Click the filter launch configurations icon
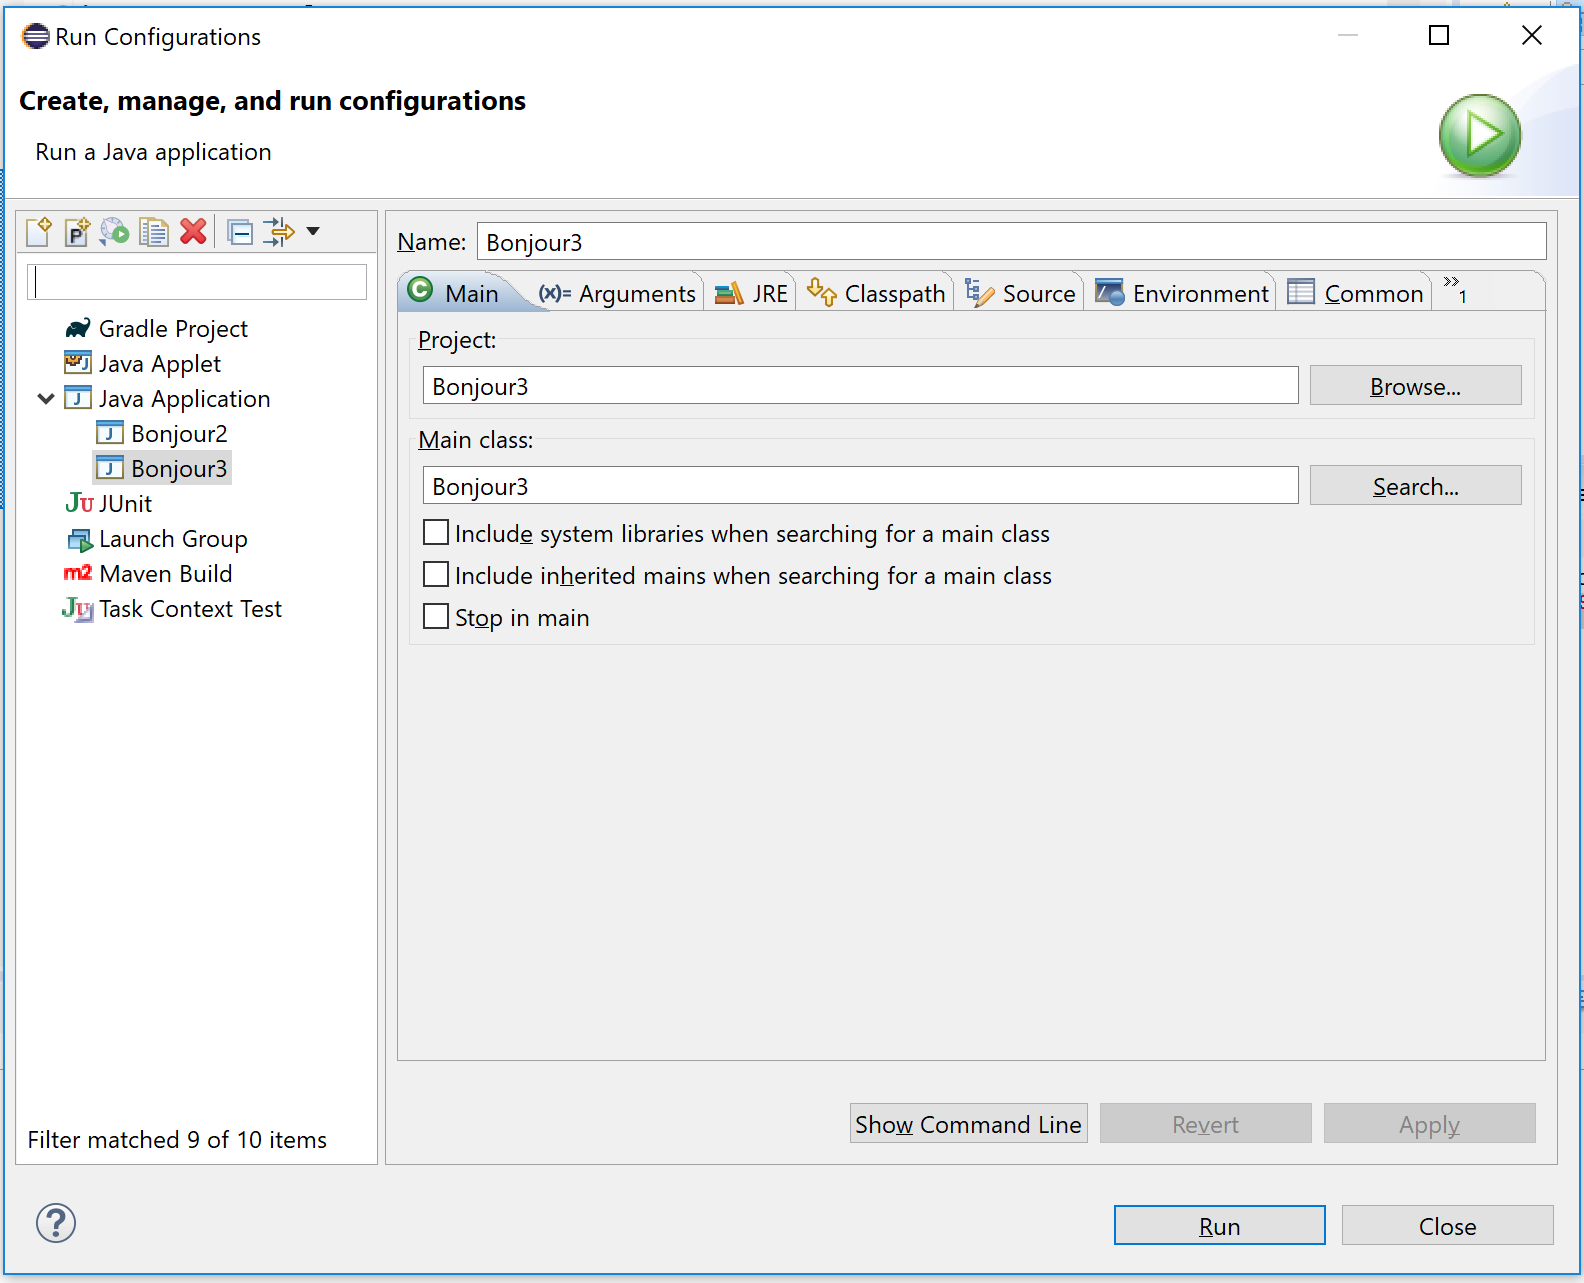 coord(279,232)
